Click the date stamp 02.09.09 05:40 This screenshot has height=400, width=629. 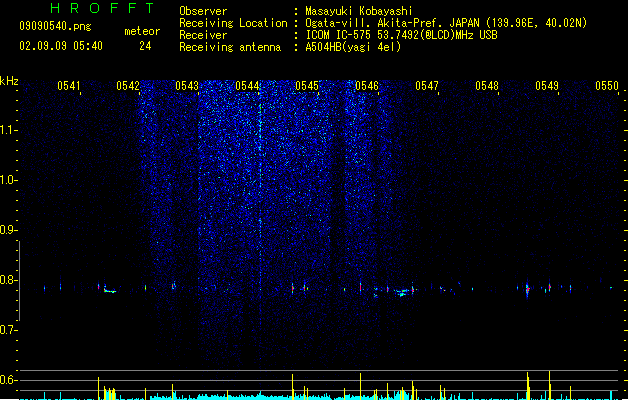61,46
